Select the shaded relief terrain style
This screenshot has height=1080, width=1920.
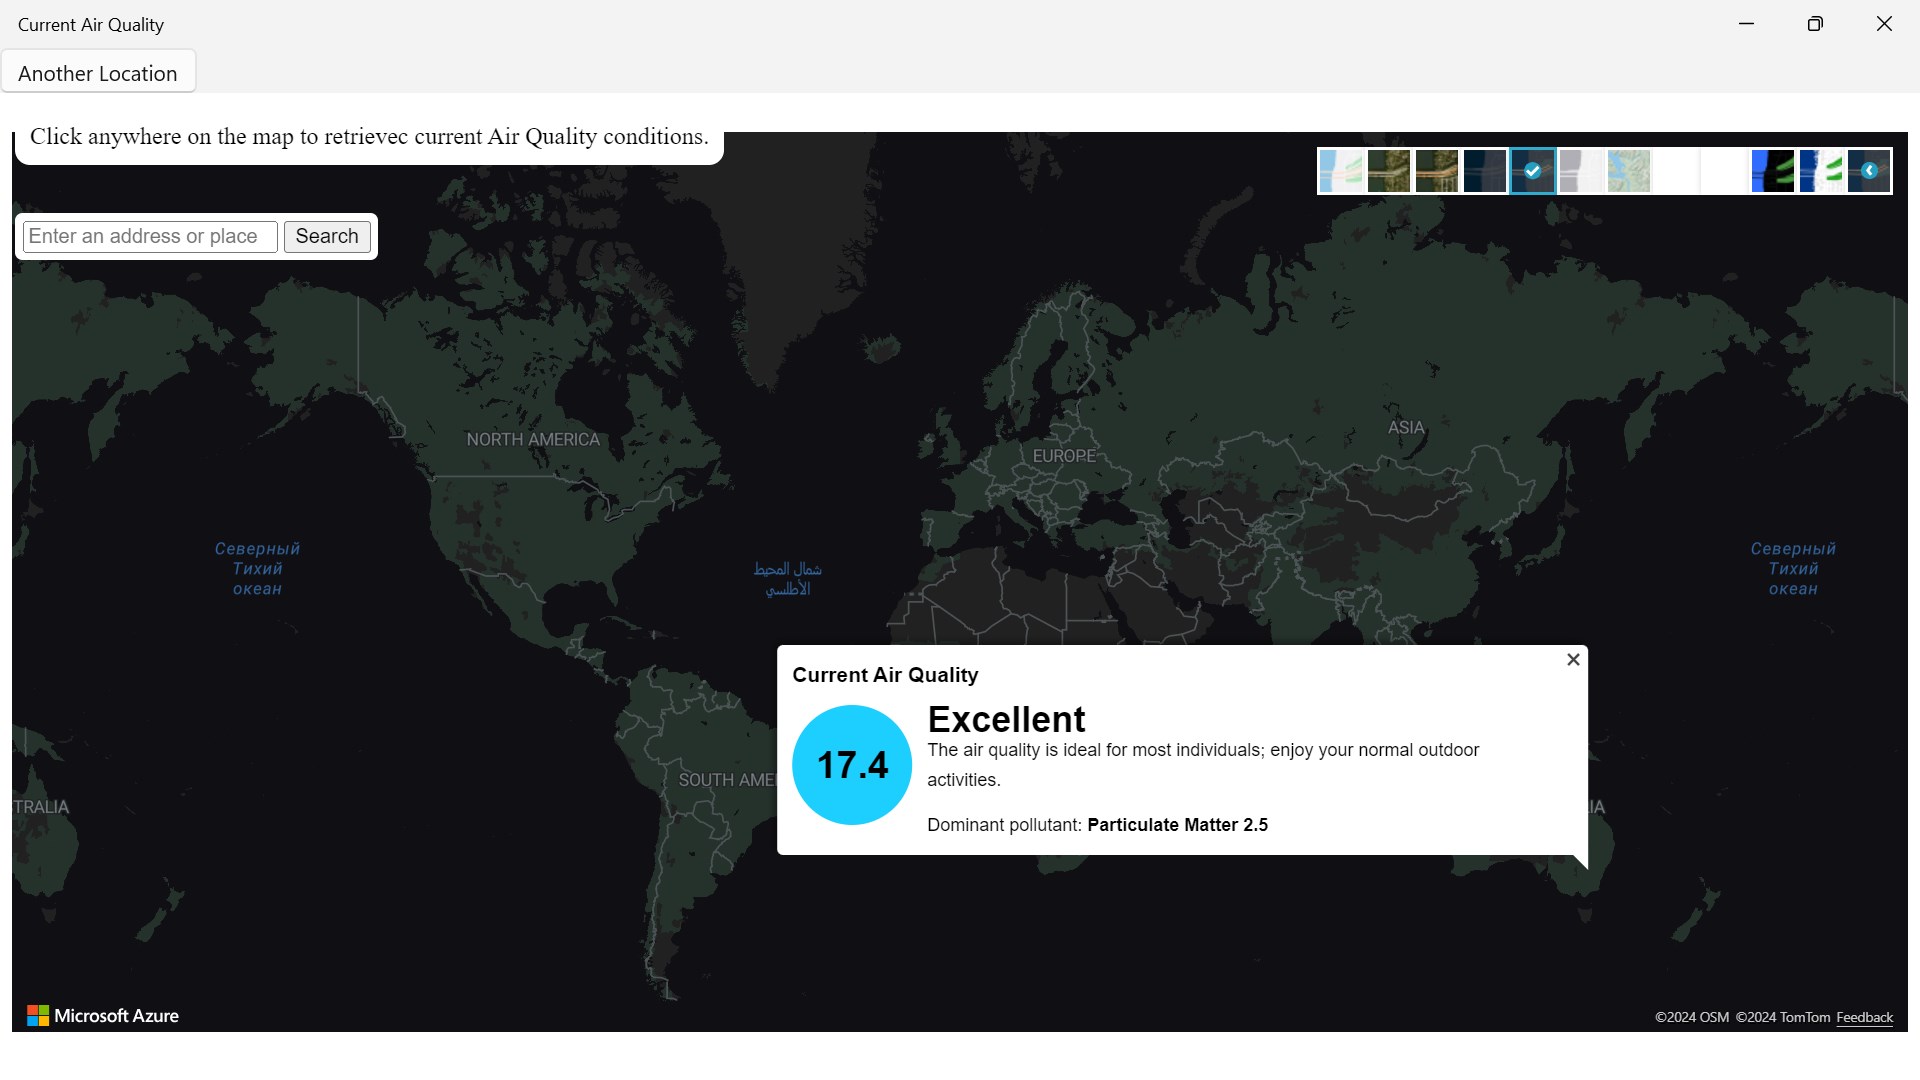[1628, 171]
